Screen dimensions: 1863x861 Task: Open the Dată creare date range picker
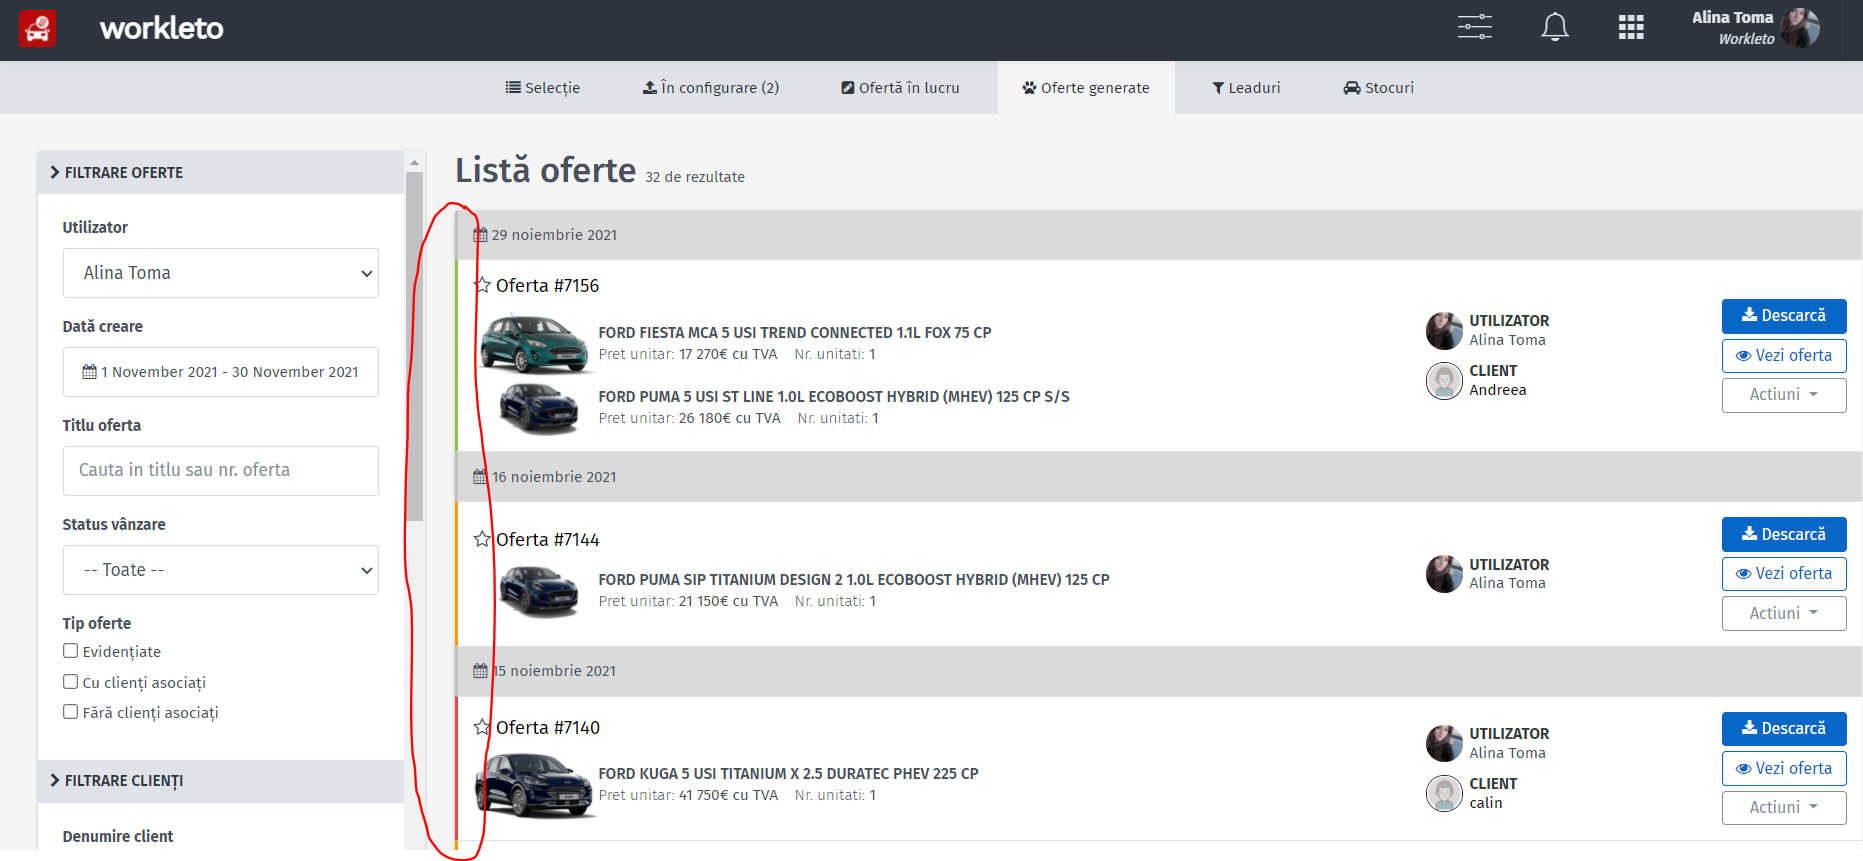pos(221,372)
